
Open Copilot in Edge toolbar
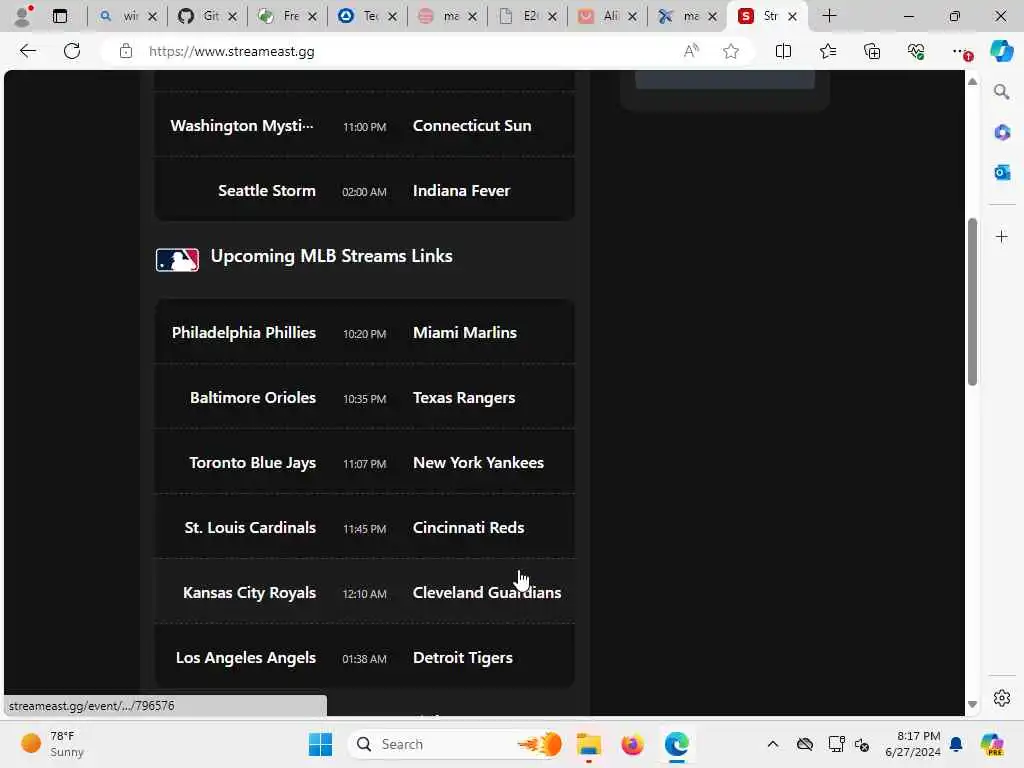tap(1001, 51)
